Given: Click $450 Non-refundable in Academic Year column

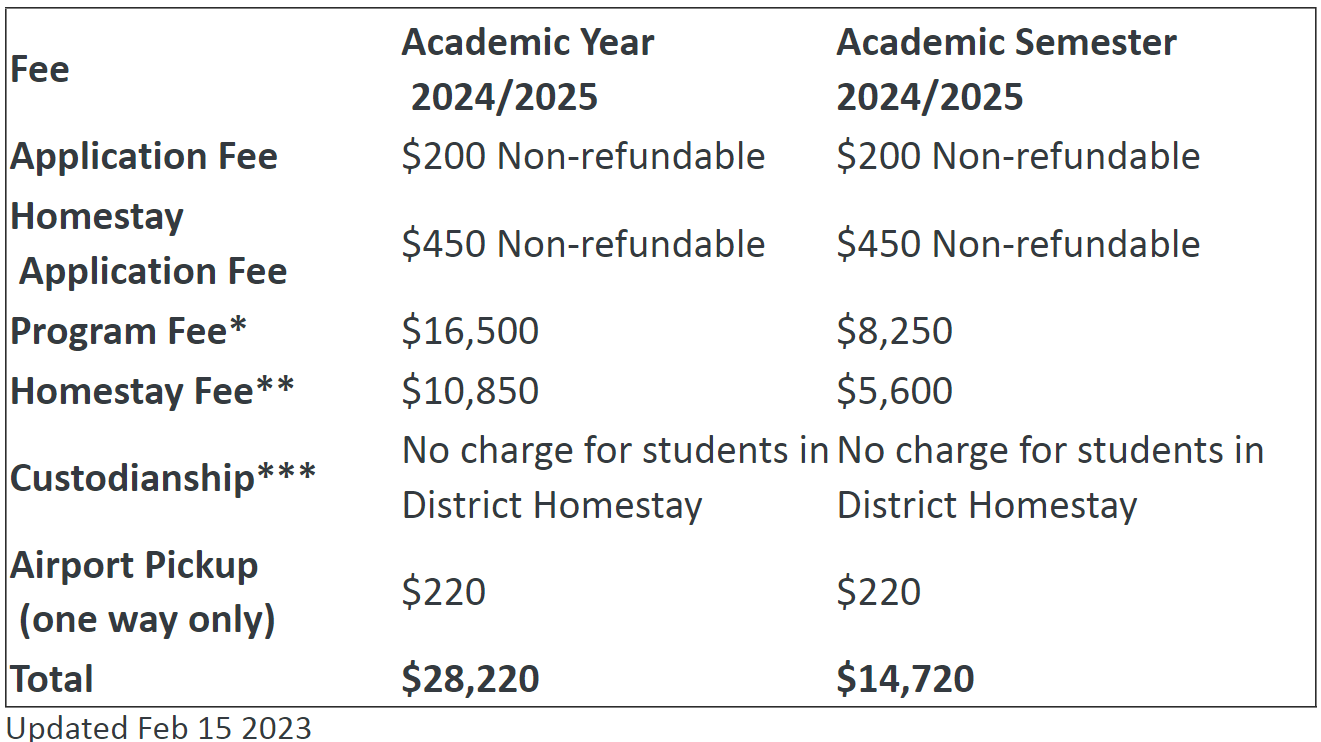Looking at the screenshot, I should pyautogui.click(x=583, y=244).
